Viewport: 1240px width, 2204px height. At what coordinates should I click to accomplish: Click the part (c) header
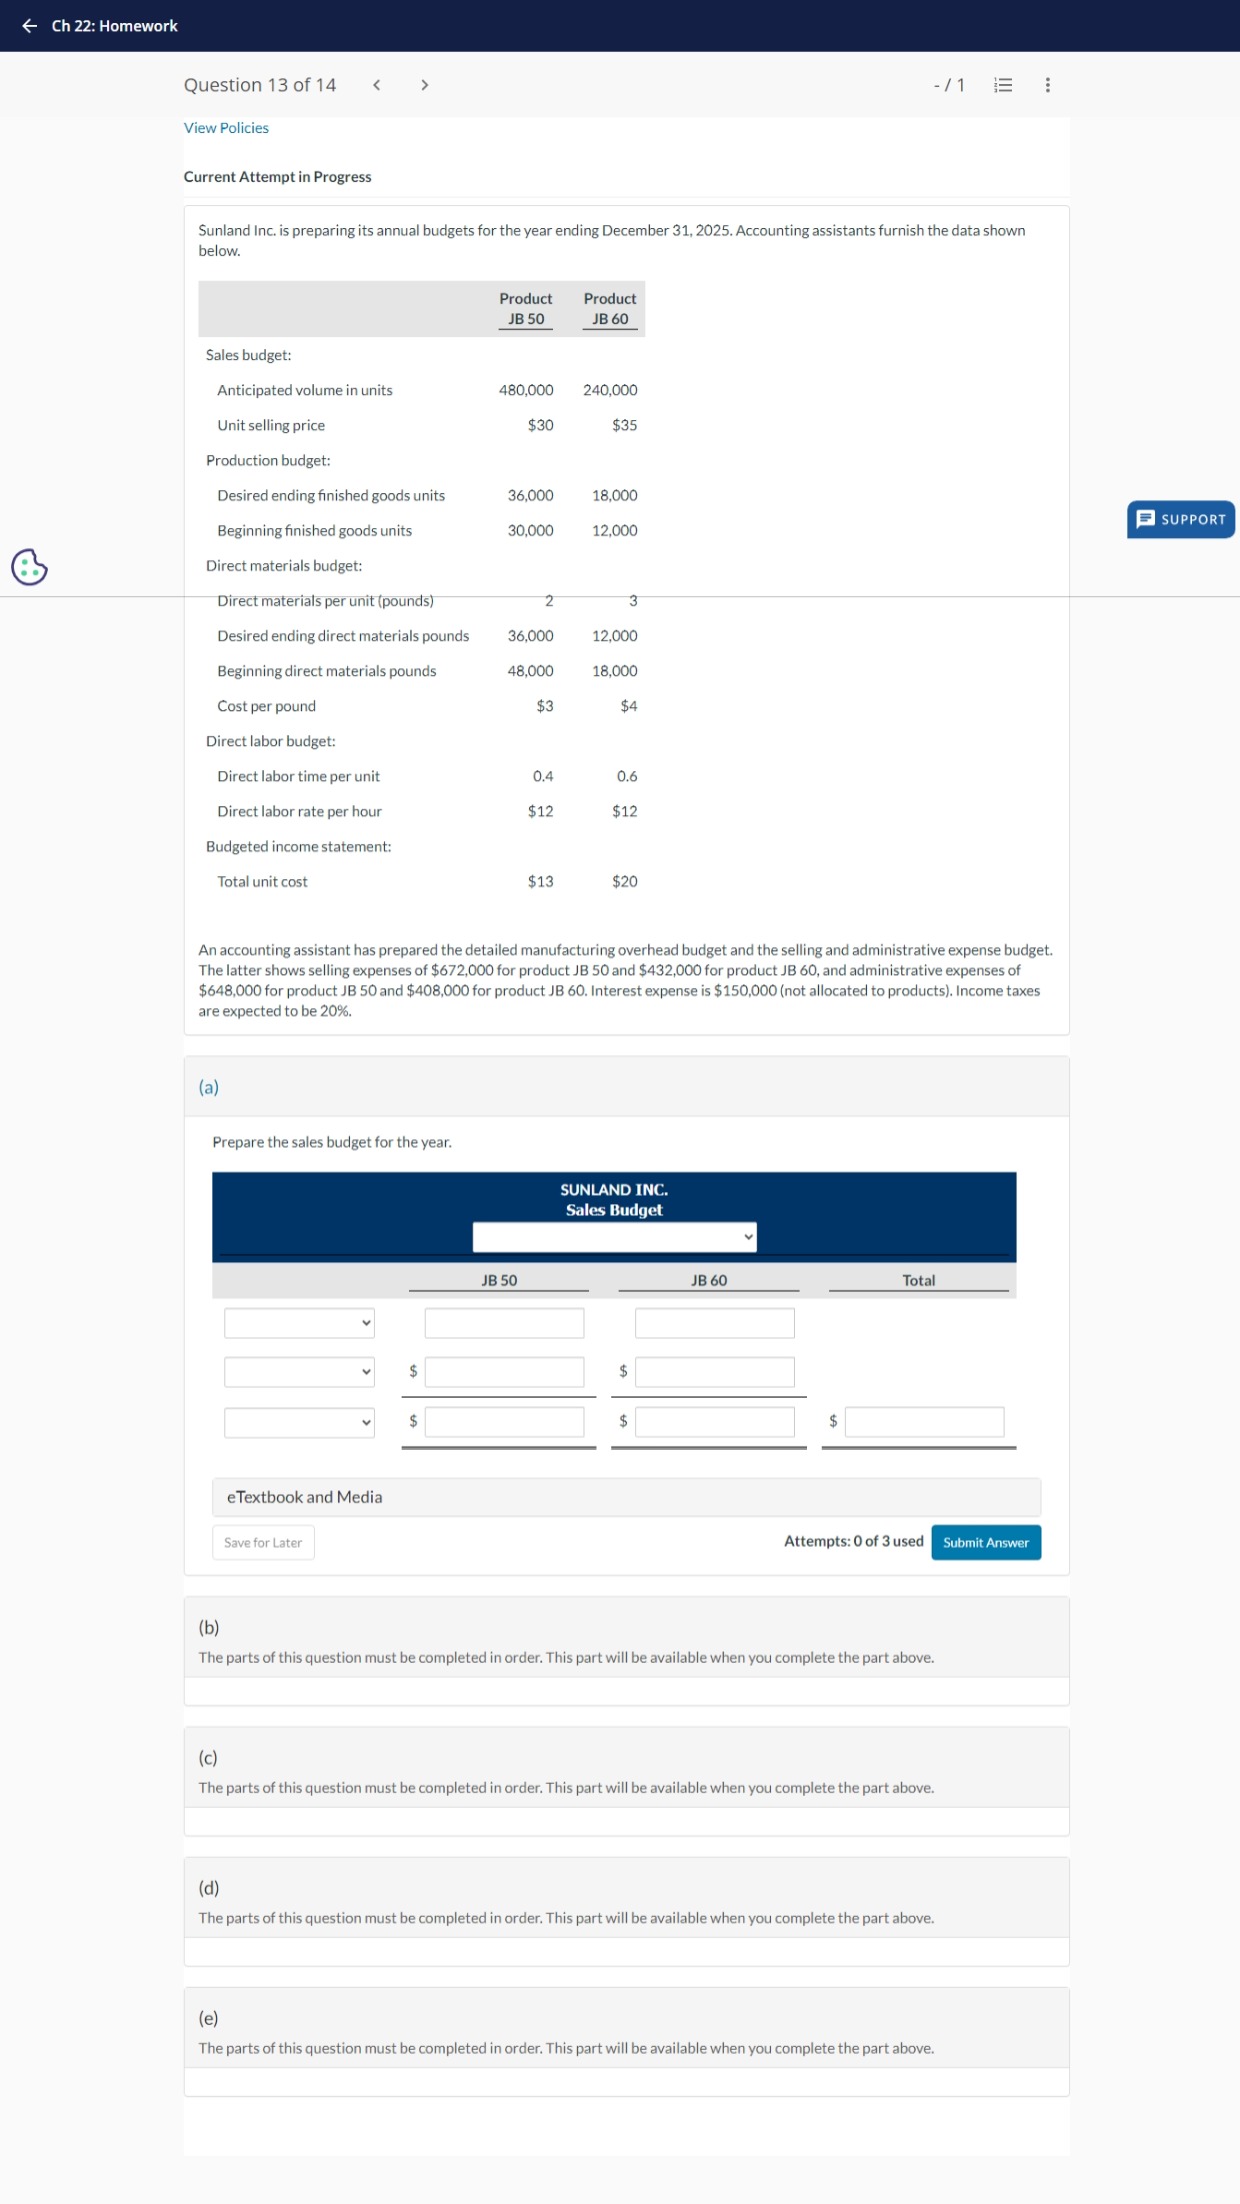click(x=626, y=1767)
